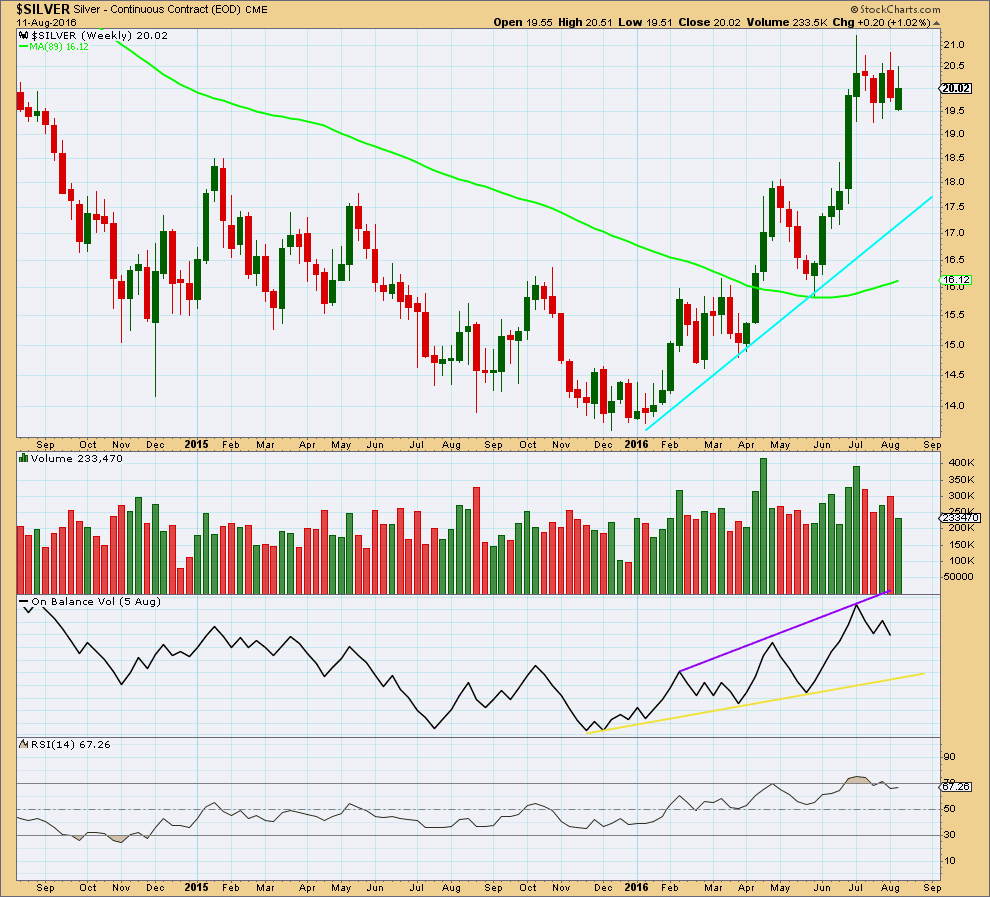This screenshot has width=990, height=897.
Task: Click the candlestick icon beside $SILVER (Weekly)
Action: [x=23, y=35]
